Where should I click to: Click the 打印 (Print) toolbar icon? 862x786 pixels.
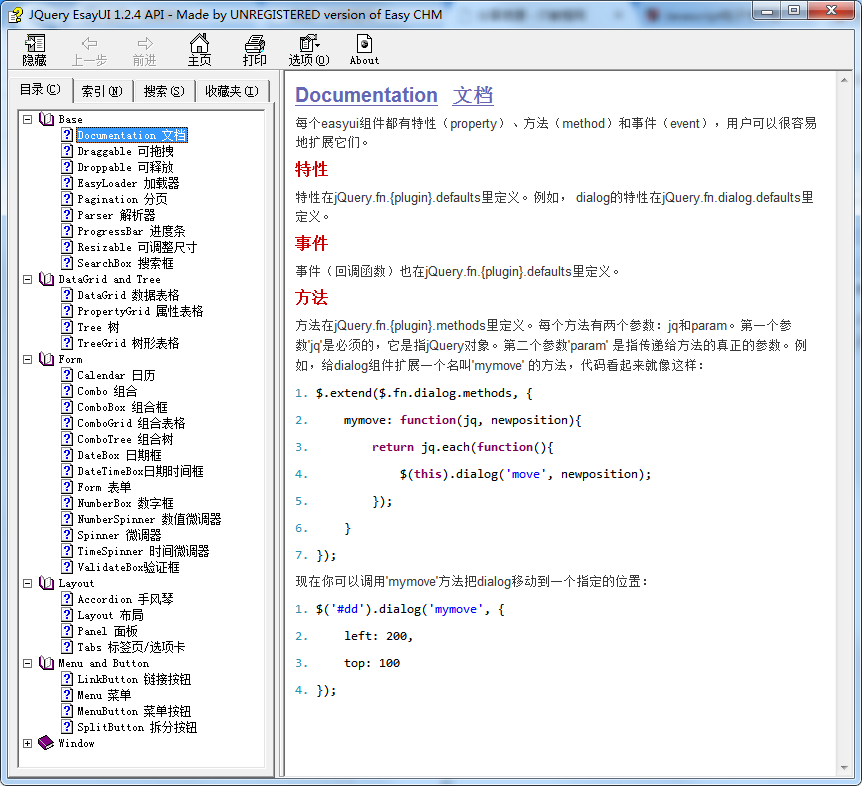255,49
